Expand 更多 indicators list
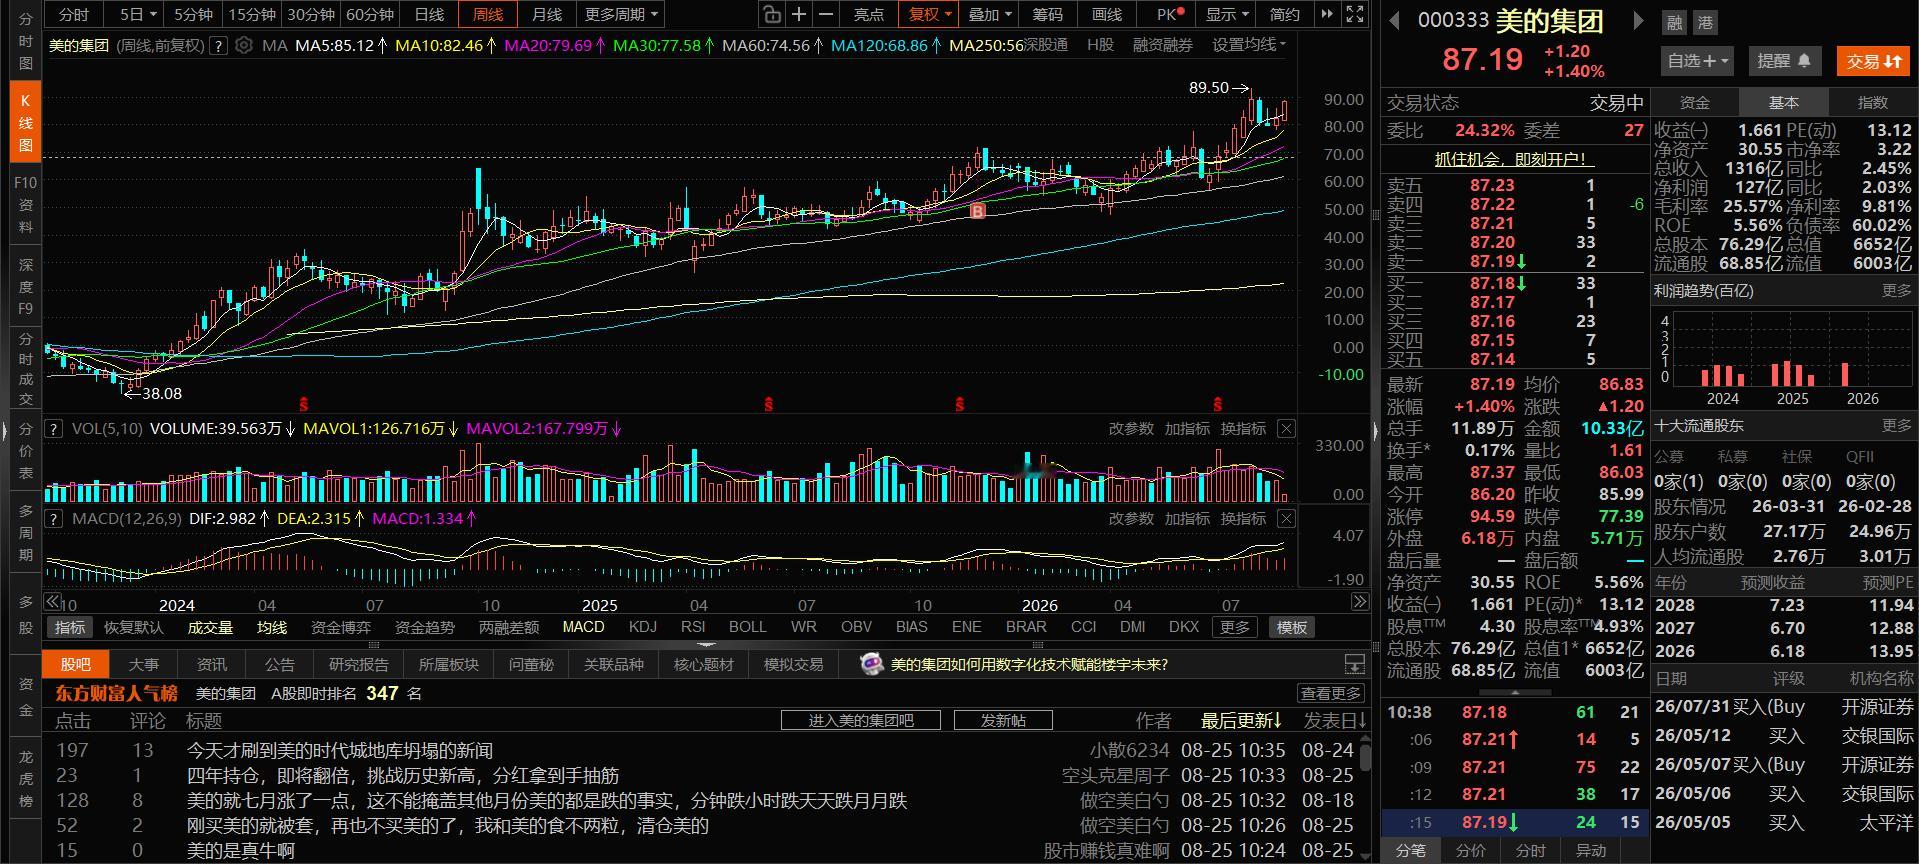Screen dimensions: 1919x864 point(1234,628)
